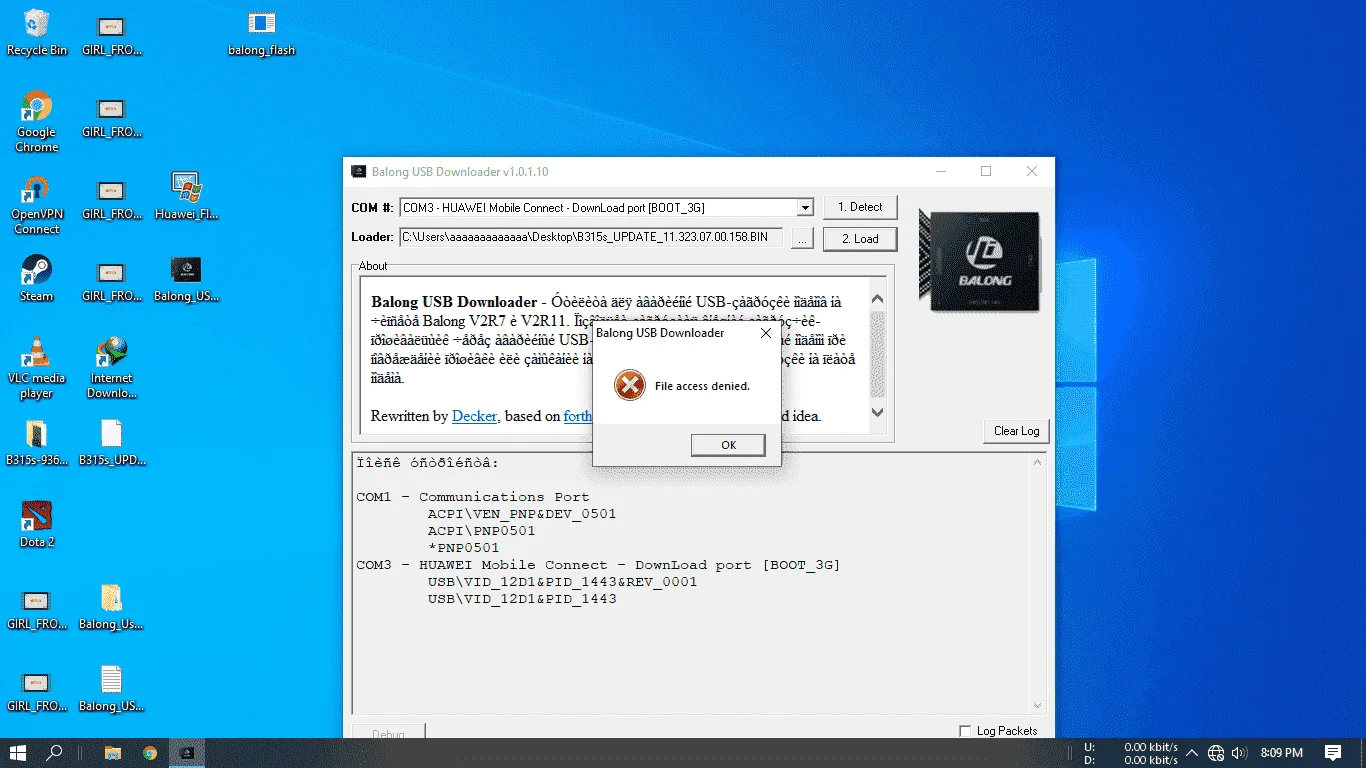Viewport: 1366px width, 768px height.
Task: Open the taskbar Search
Action: click(55, 753)
